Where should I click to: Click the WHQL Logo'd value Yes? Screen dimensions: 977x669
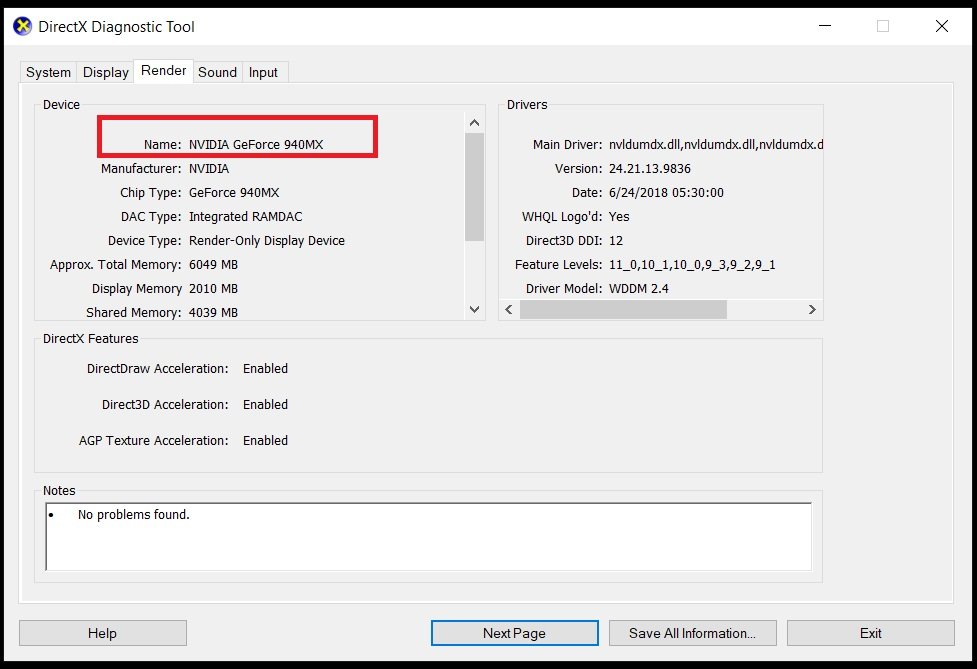[x=619, y=217]
